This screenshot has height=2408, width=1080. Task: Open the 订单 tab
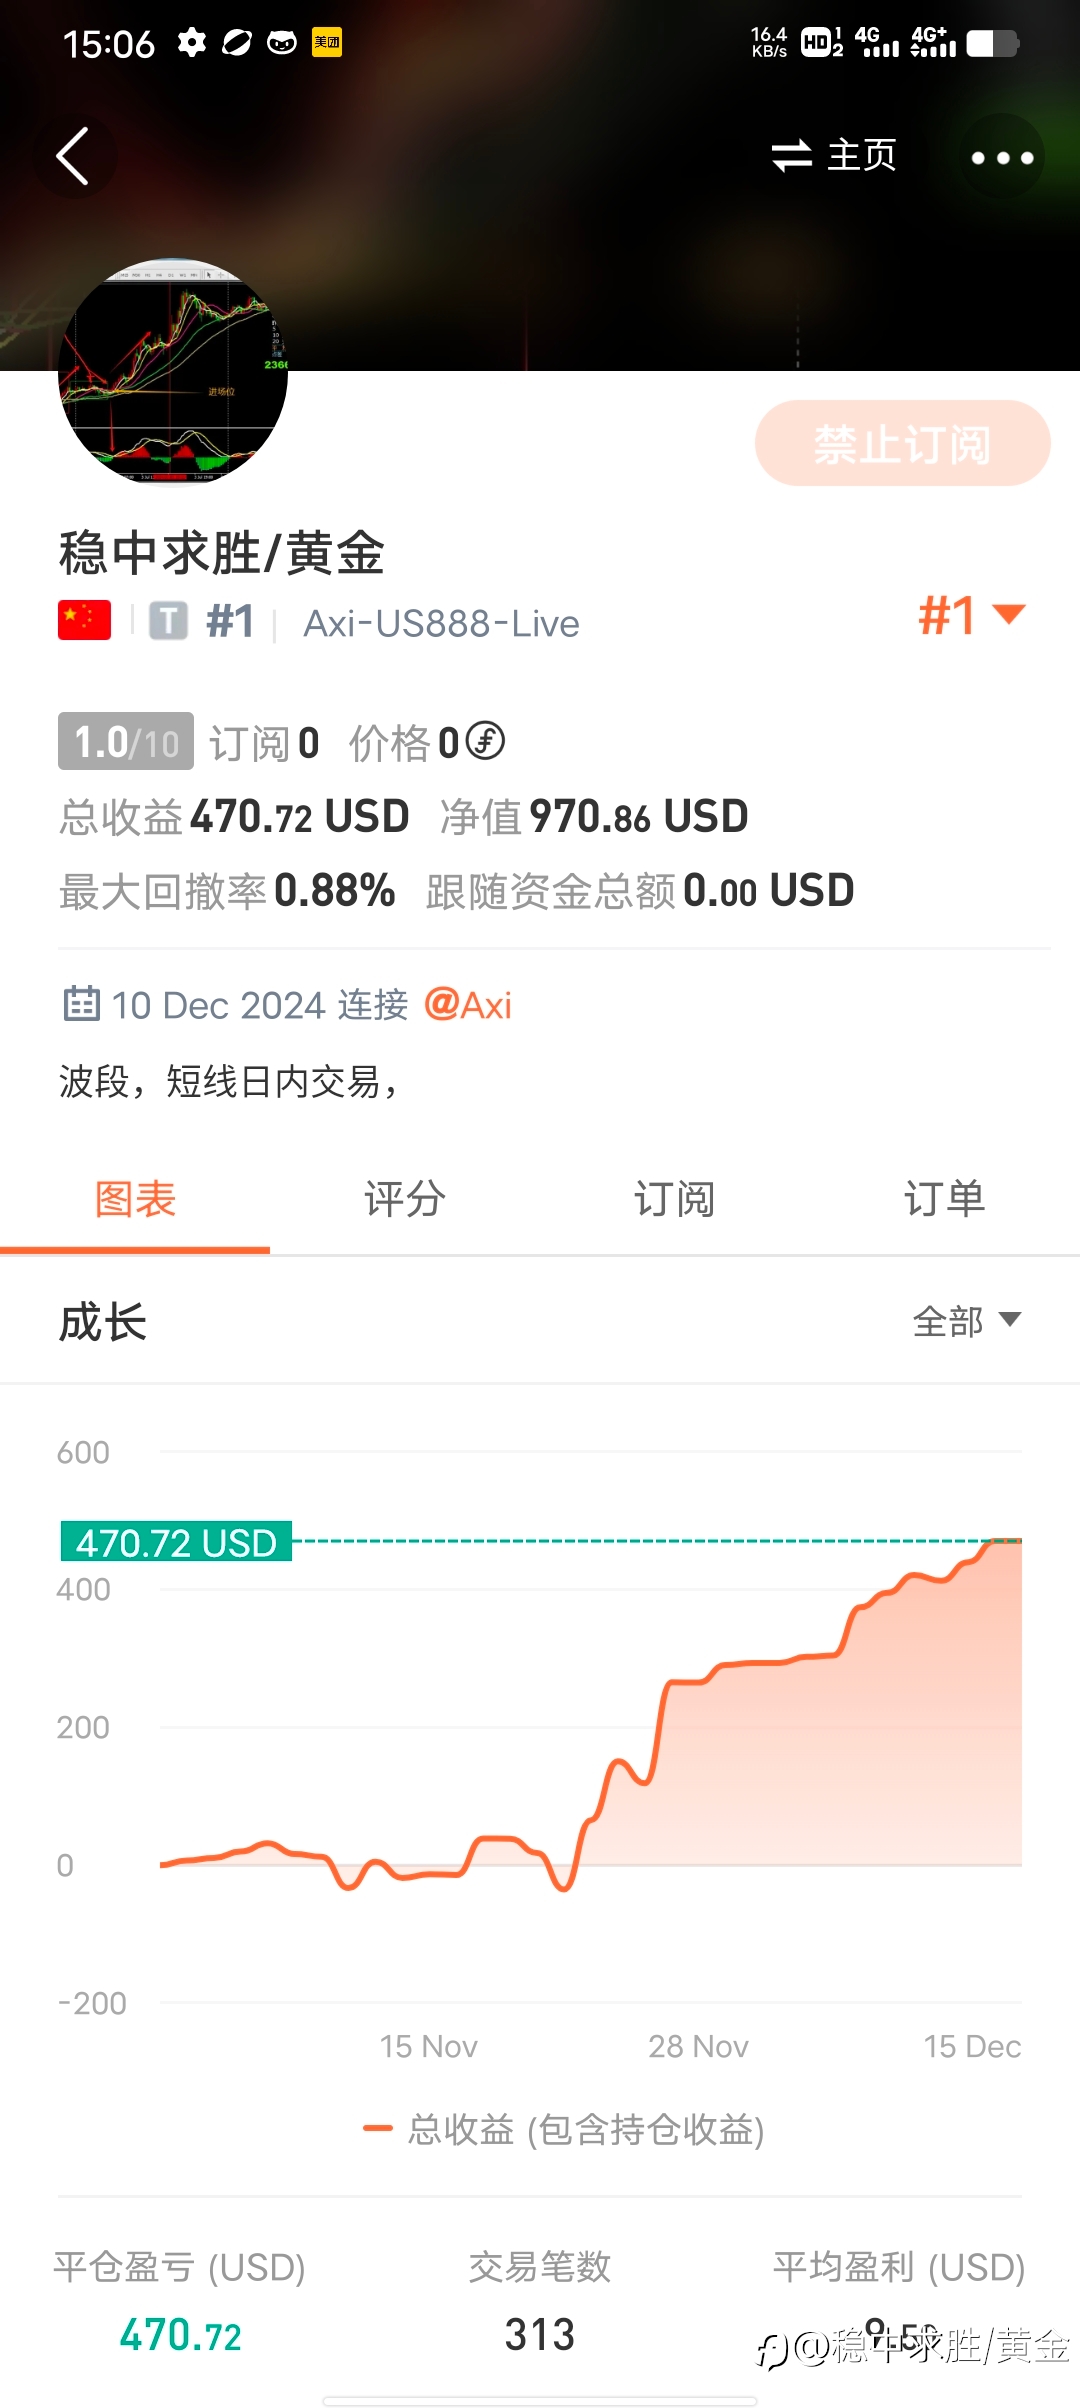pyautogui.click(x=944, y=1199)
